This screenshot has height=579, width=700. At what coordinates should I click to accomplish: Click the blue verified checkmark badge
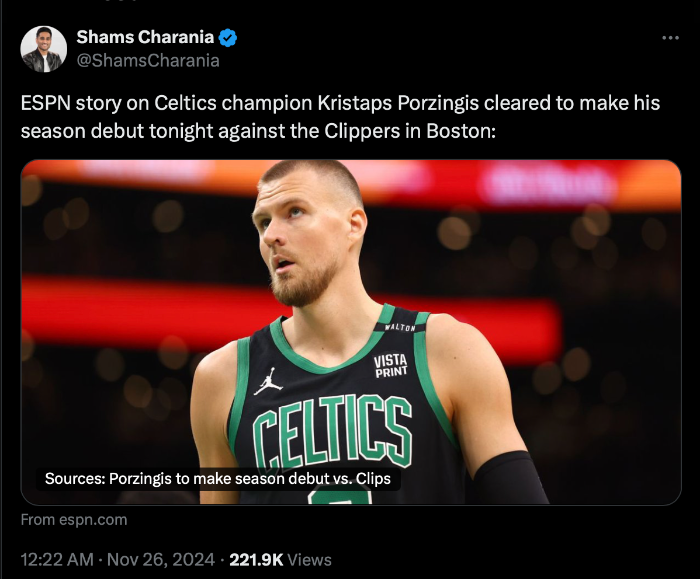click(x=228, y=38)
